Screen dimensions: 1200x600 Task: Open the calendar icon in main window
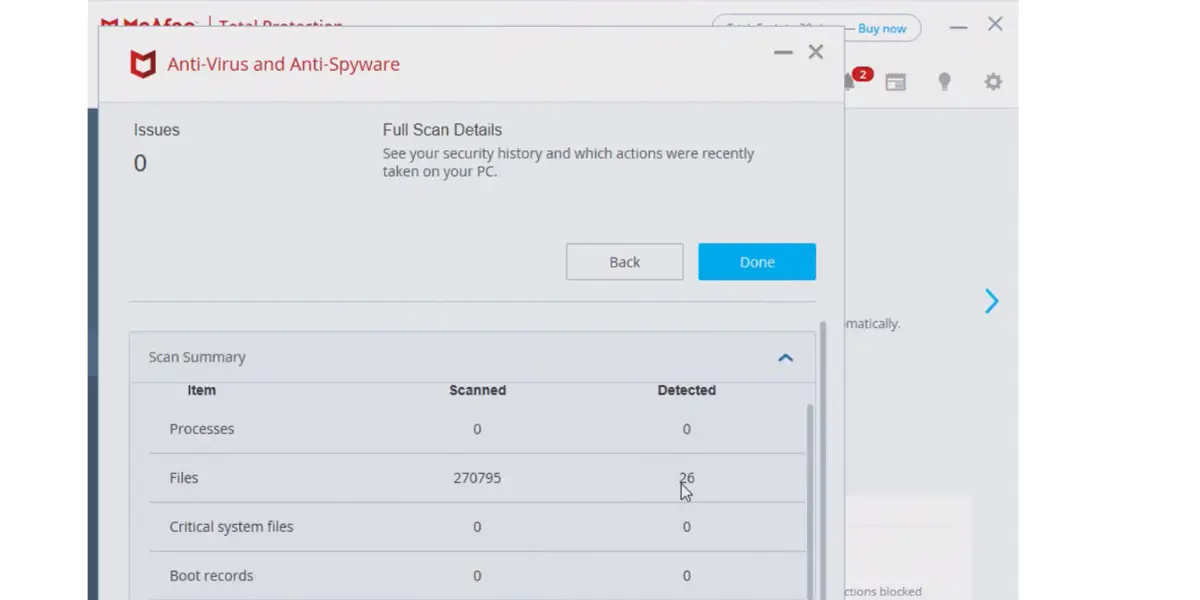(896, 82)
